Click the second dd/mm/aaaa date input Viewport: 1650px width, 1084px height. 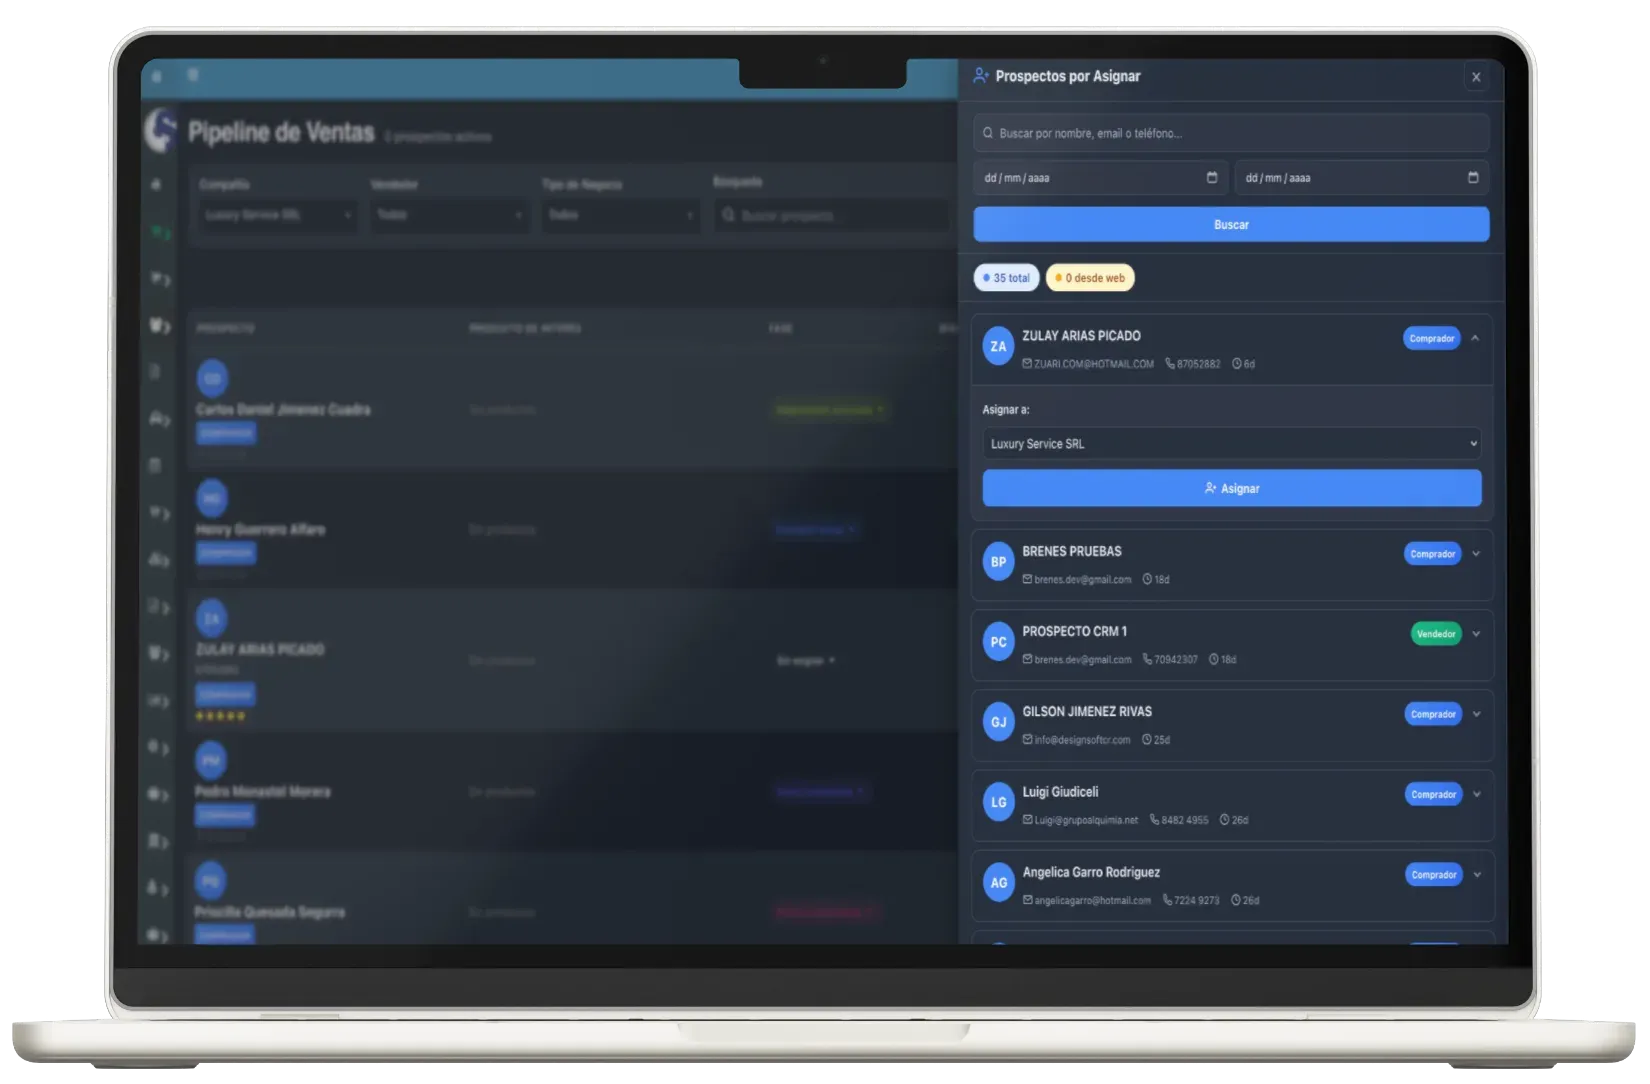(x=1362, y=178)
